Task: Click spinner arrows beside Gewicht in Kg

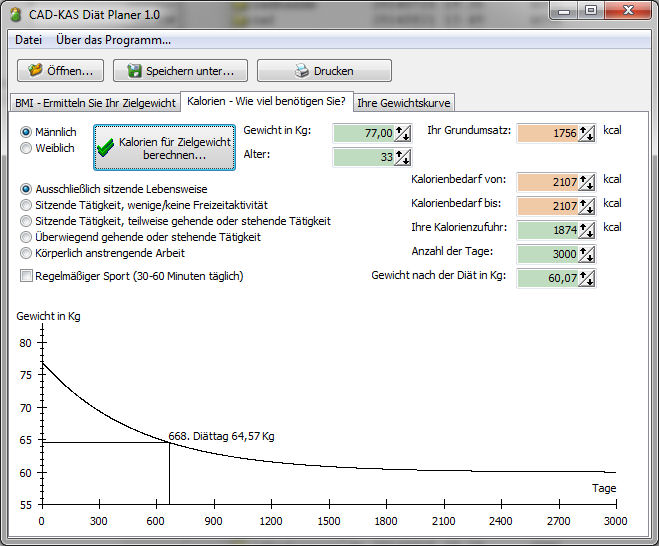Action: click(403, 132)
